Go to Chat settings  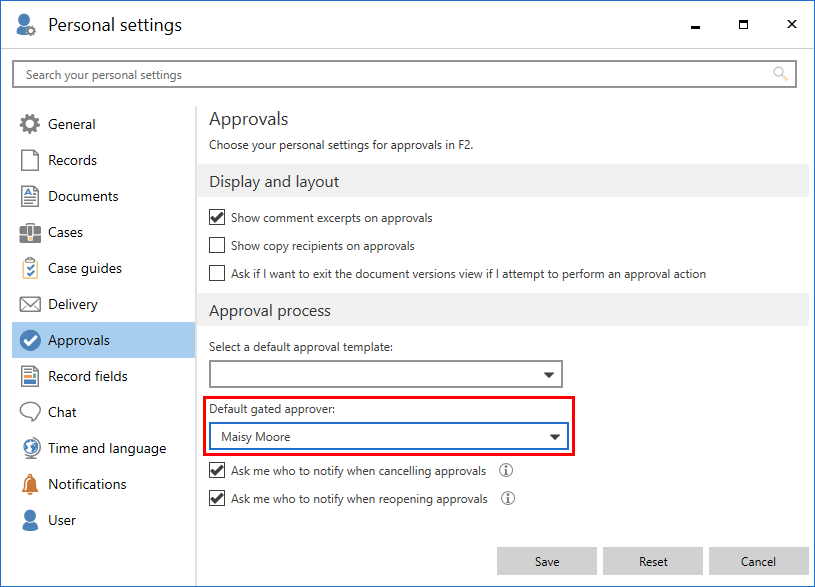103,412
